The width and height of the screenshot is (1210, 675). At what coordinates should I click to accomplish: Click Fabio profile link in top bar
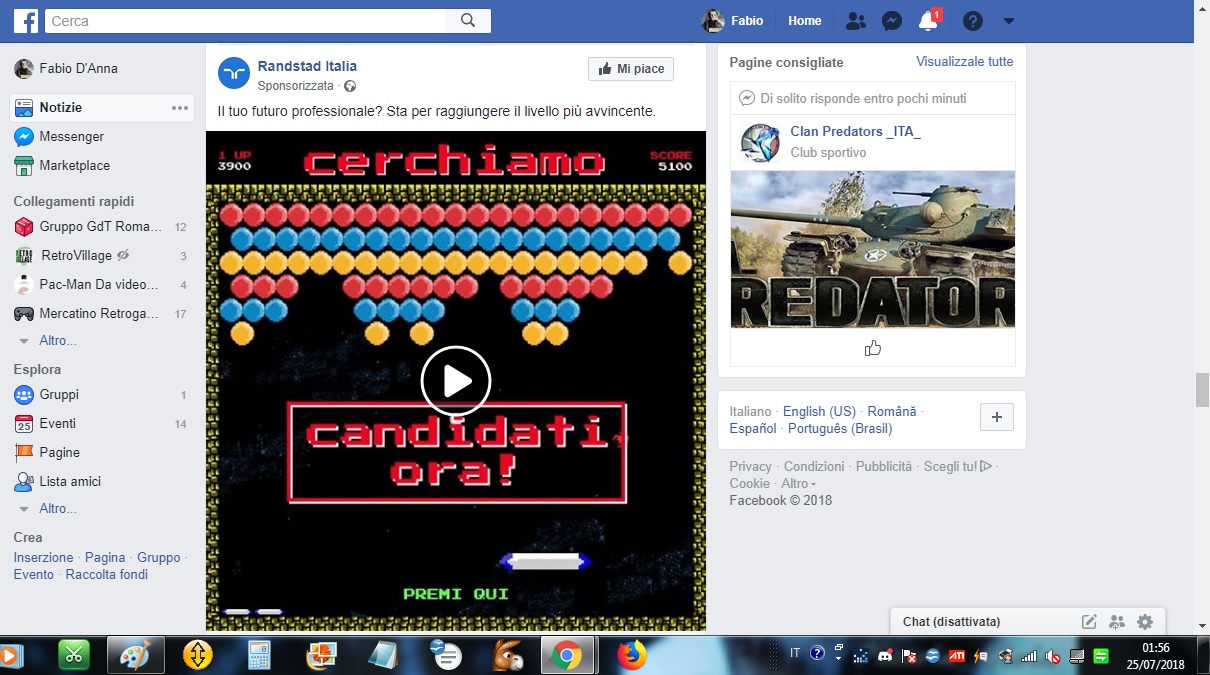point(734,21)
